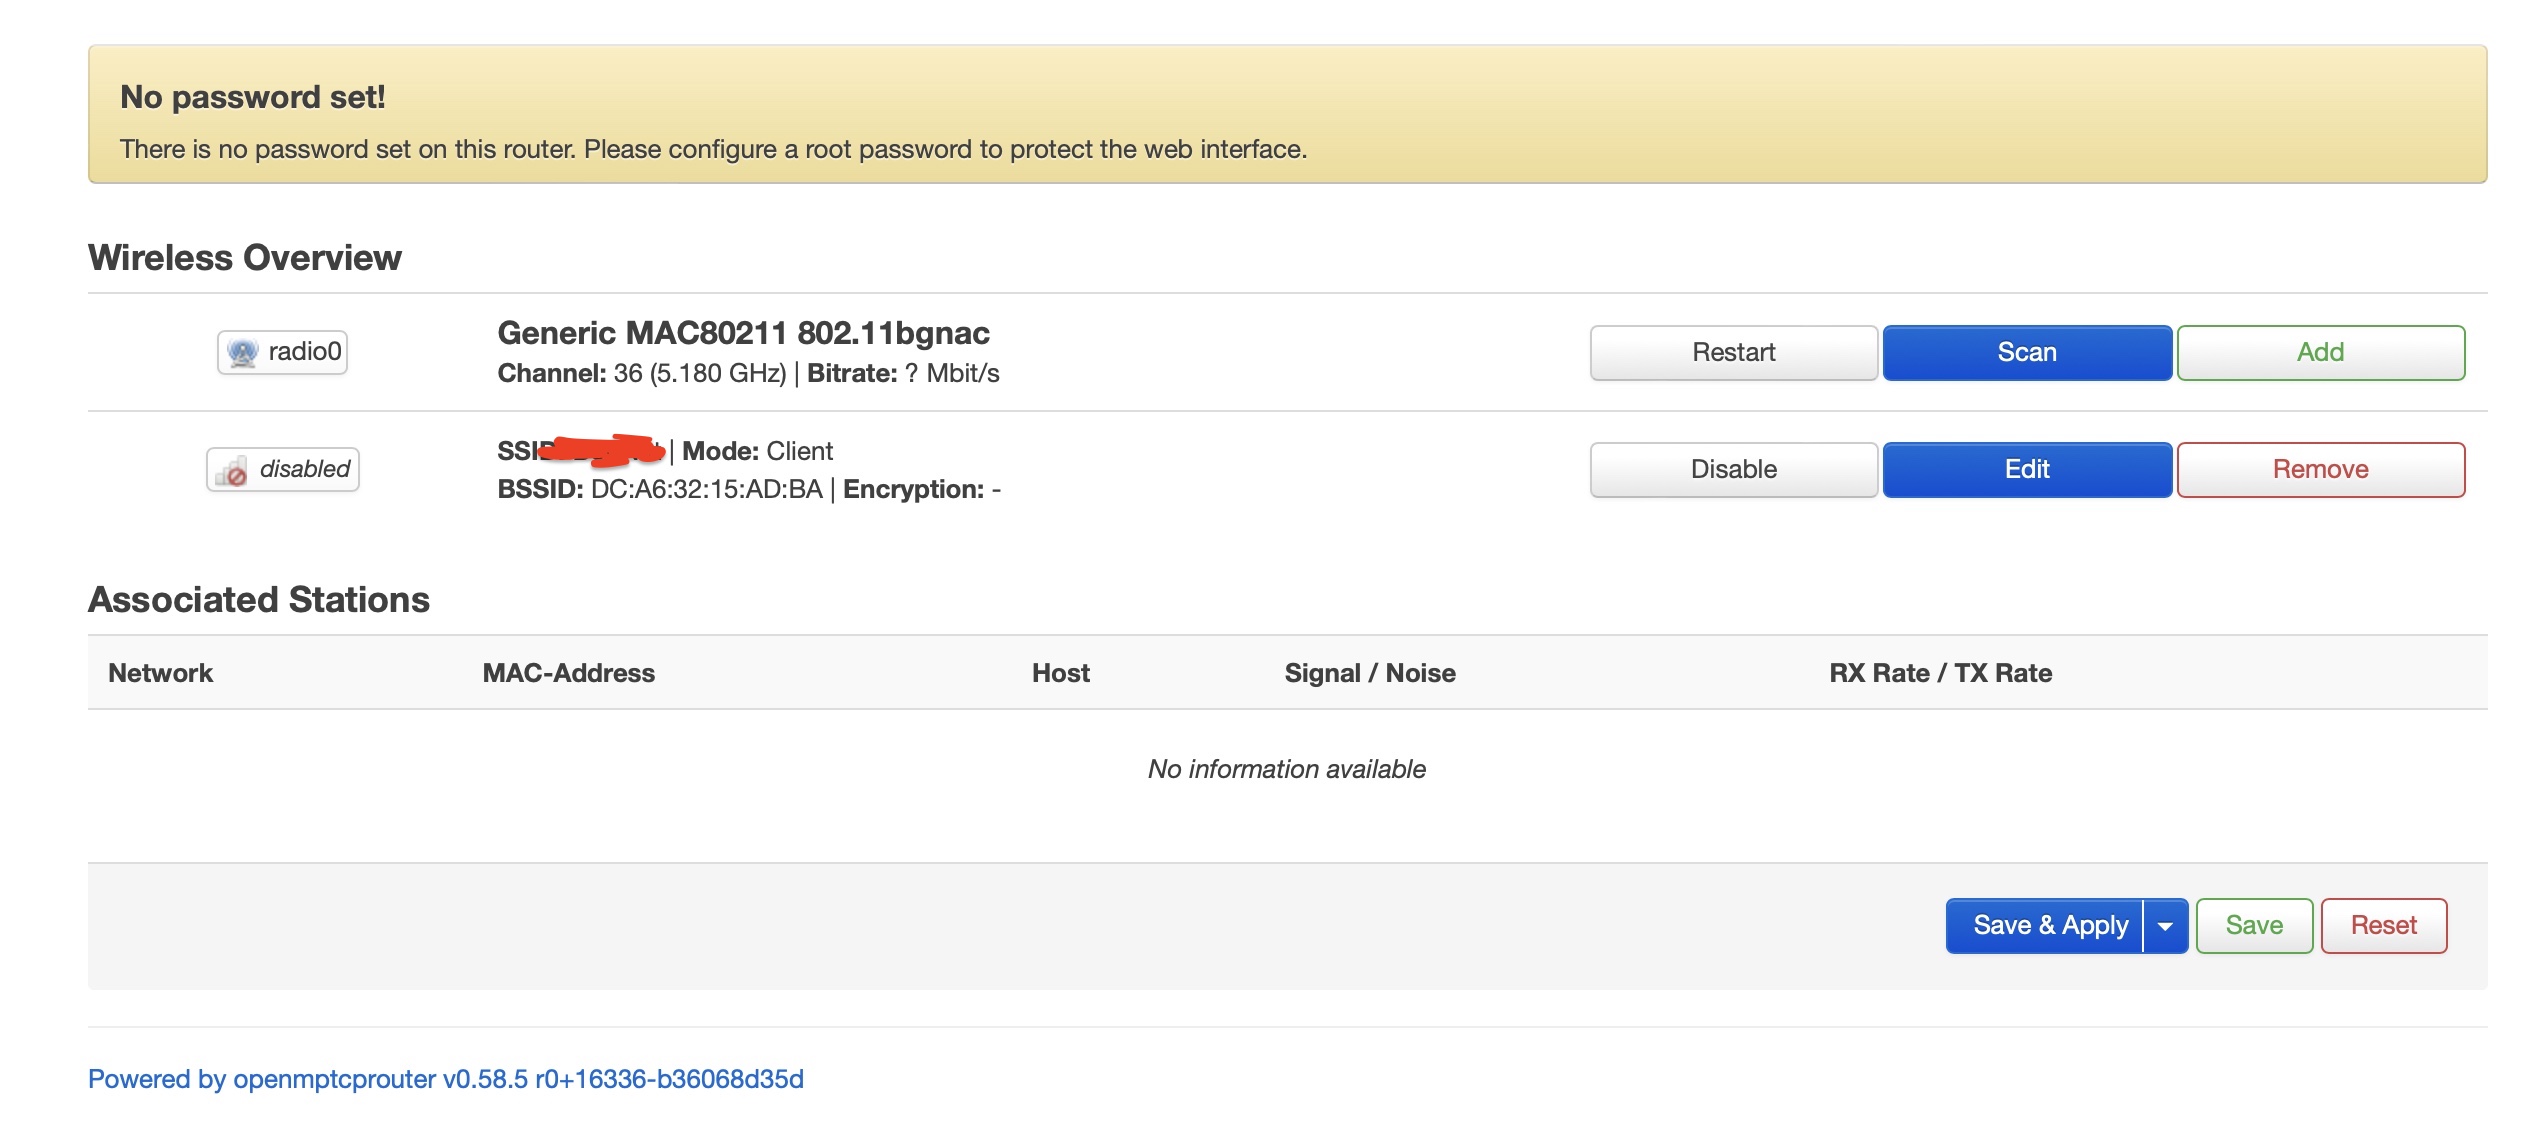2528x1132 pixels.
Task: Remove the client wireless network
Action: pyautogui.click(x=2320, y=469)
